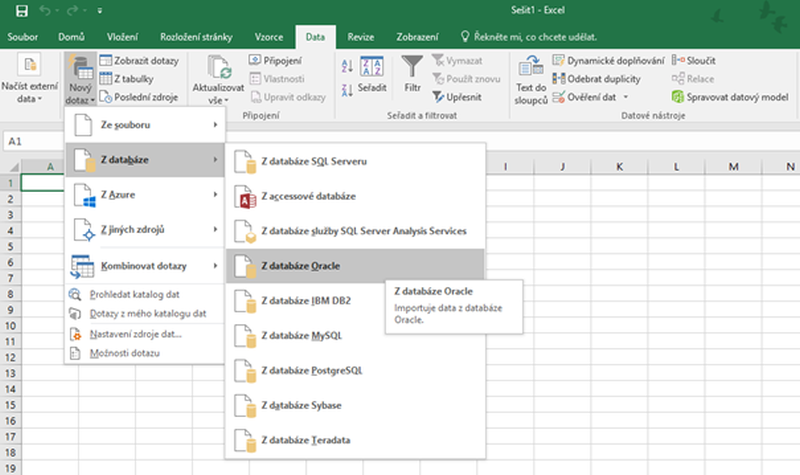Expand the Z Azure submenu
This screenshot has height=475, width=800.
click(x=145, y=194)
